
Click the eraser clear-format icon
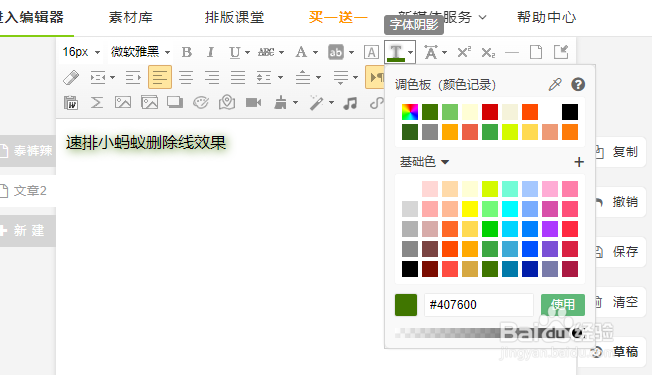(71, 78)
